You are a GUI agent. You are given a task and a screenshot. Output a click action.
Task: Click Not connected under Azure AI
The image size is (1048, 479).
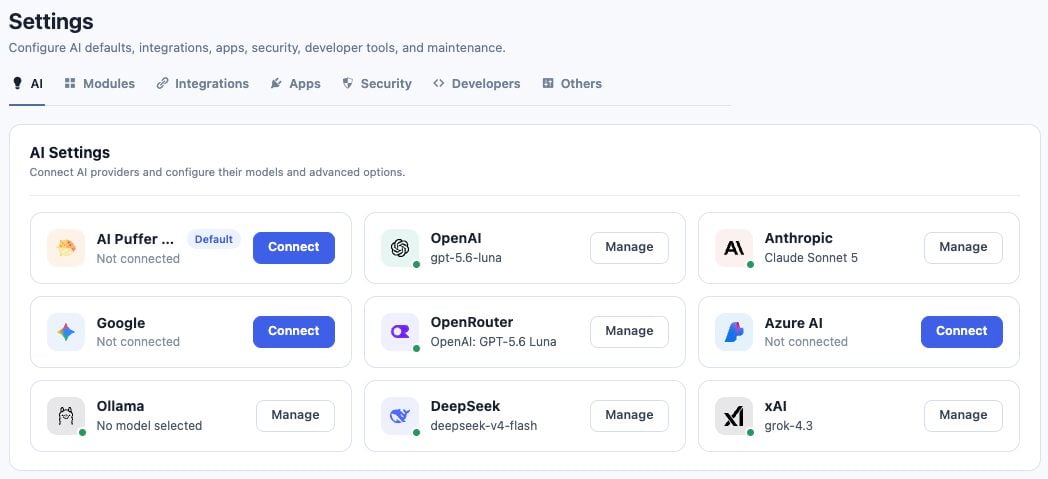point(806,342)
